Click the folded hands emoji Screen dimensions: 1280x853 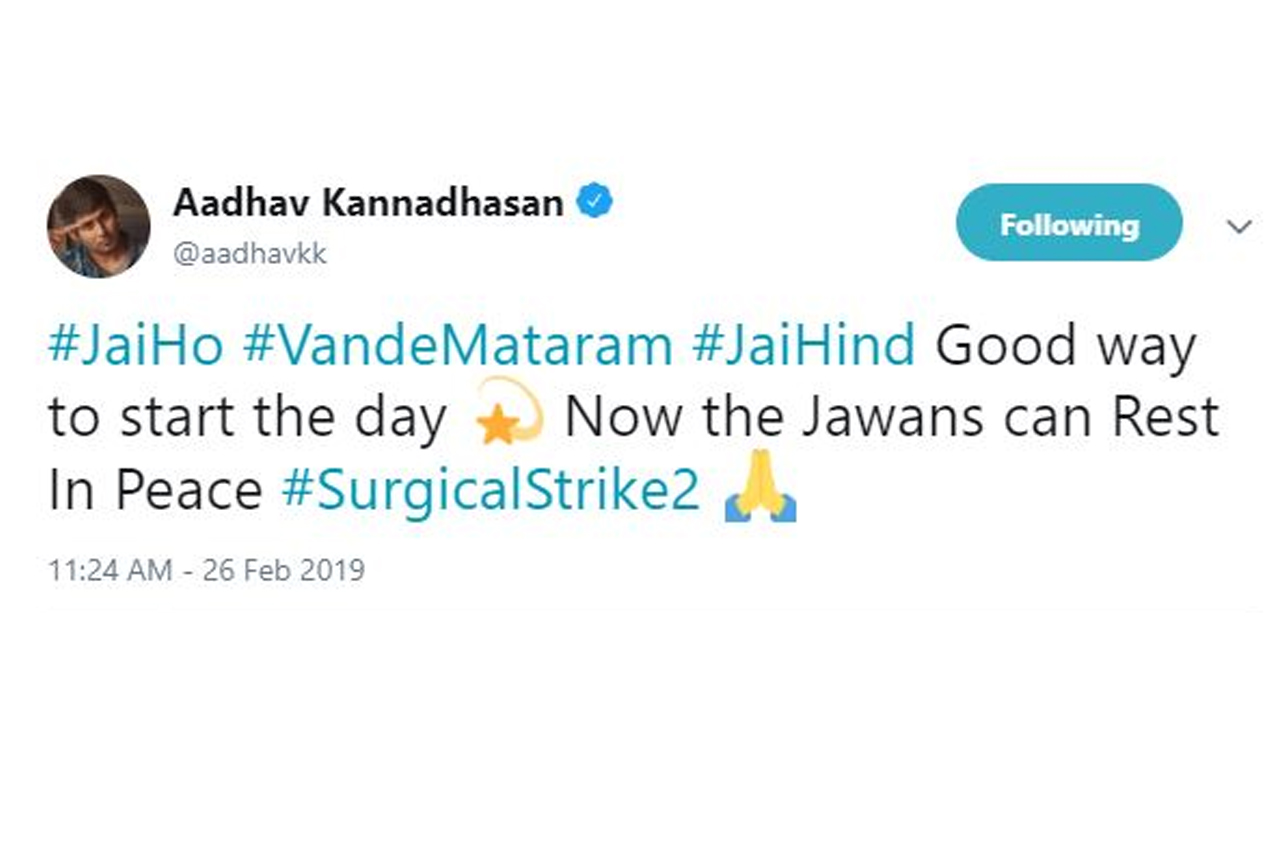(759, 491)
